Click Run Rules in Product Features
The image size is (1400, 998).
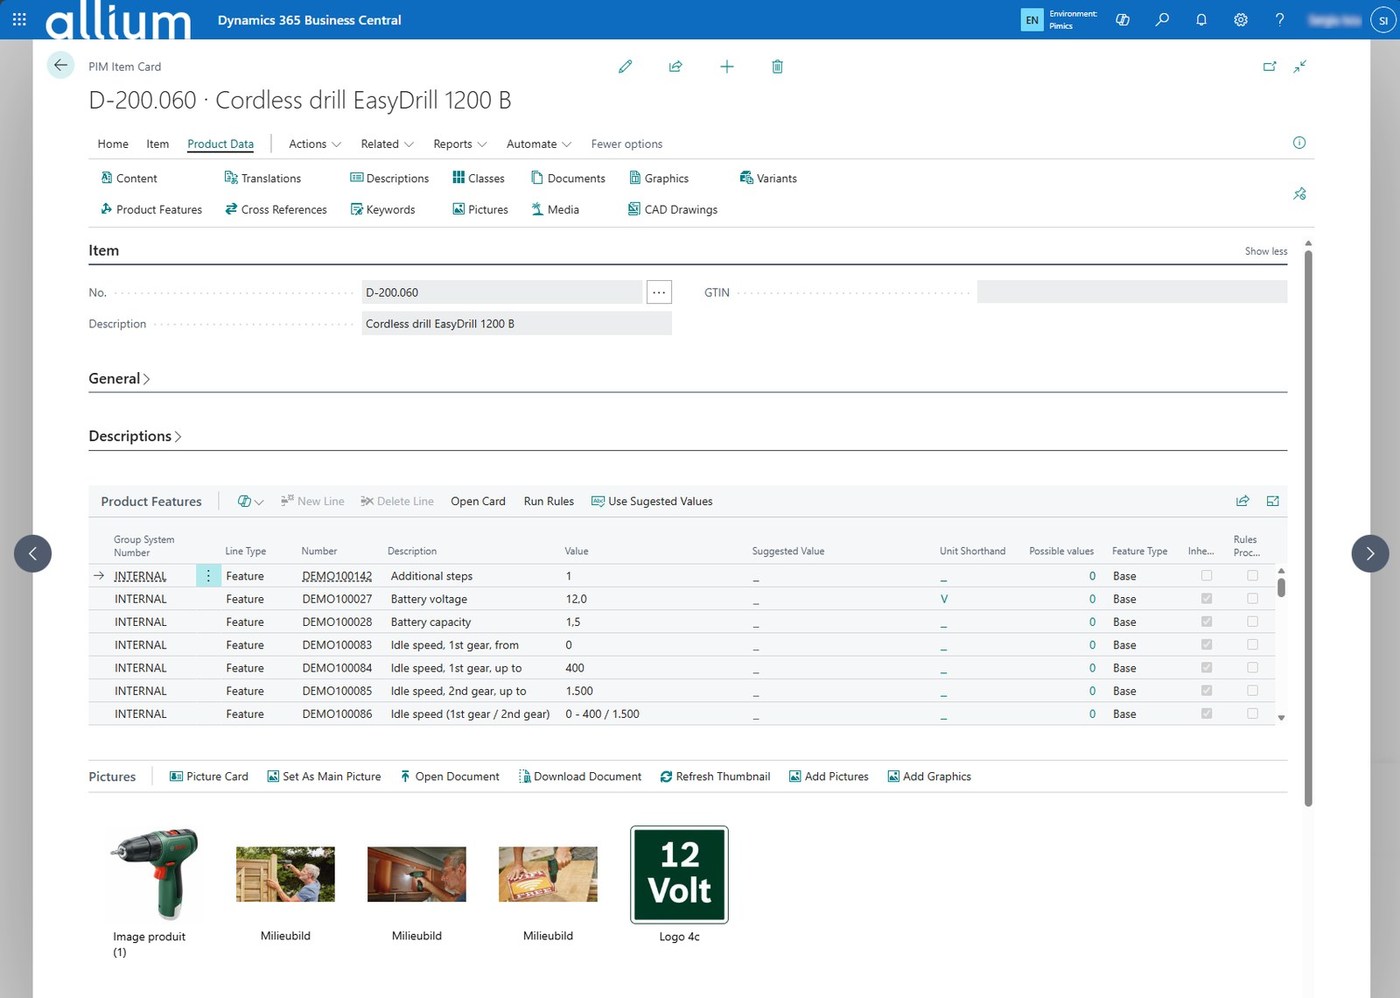click(x=548, y=502)
